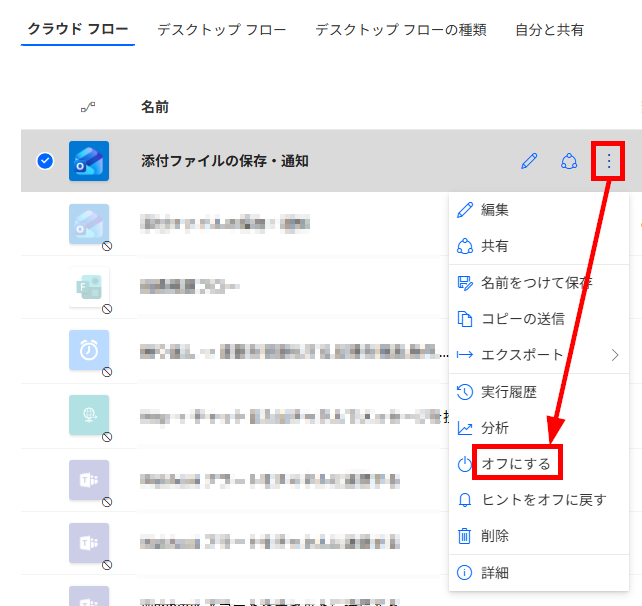Click the flow type icon in column header
Image resolution: width=642 pixels, height=606 pixels.
tap(88, 107)
